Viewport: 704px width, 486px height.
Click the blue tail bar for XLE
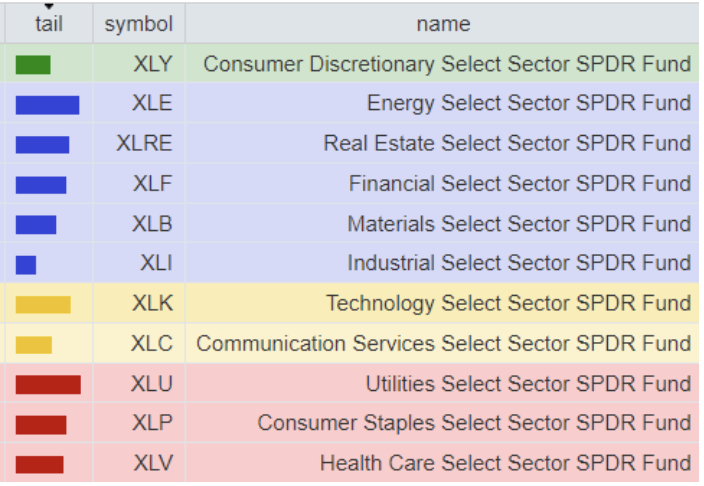[47, 105]
